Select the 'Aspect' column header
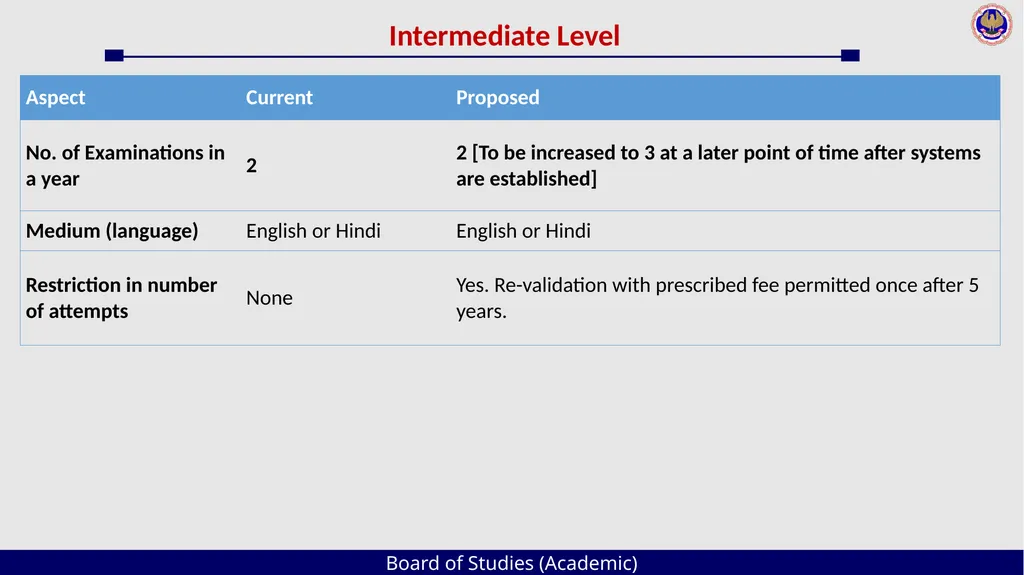1024x575 pixels. click(x=56, y=97)
